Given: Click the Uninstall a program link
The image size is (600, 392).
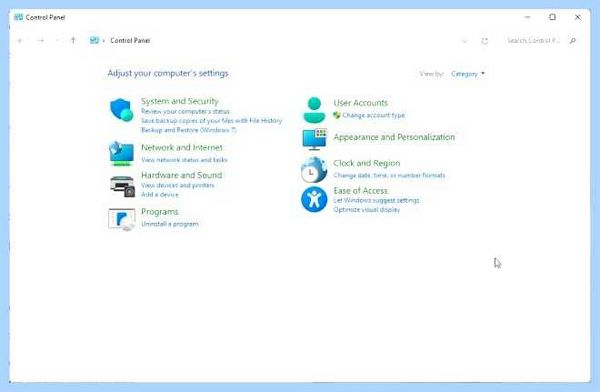Looking at the screenshot, I should pos(170,224).
